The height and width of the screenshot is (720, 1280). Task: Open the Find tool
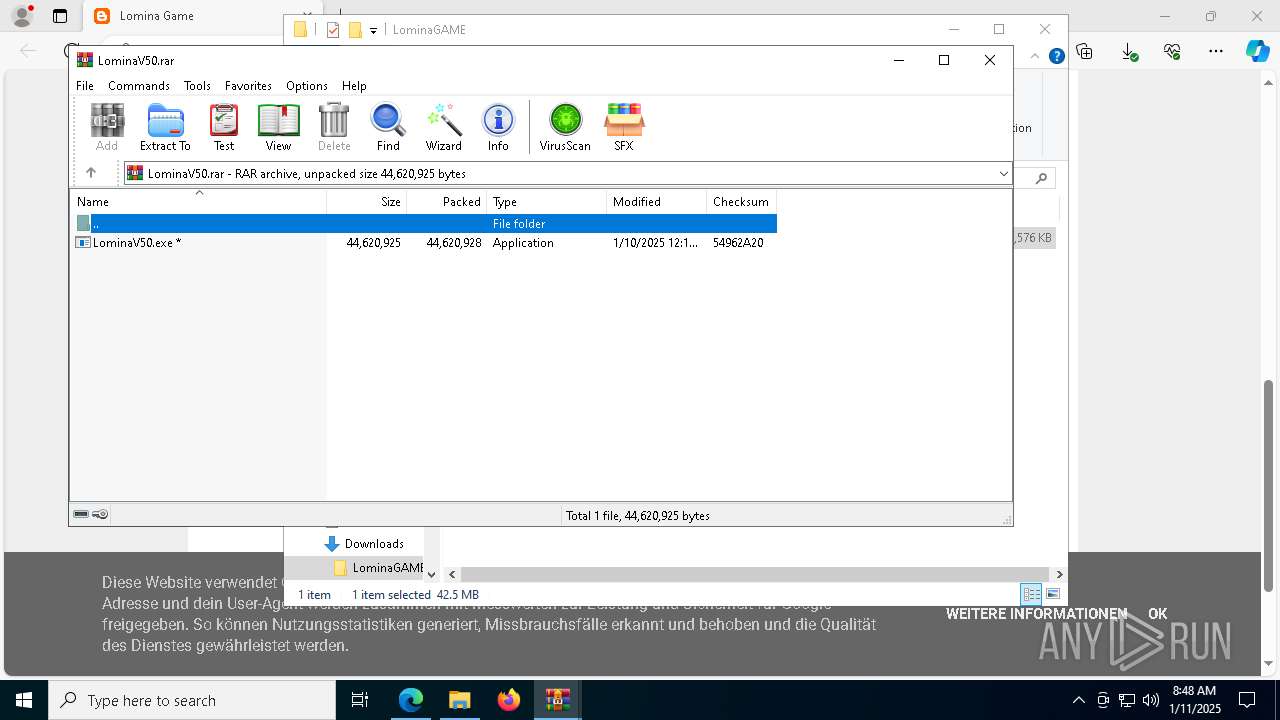pos(388,127)
